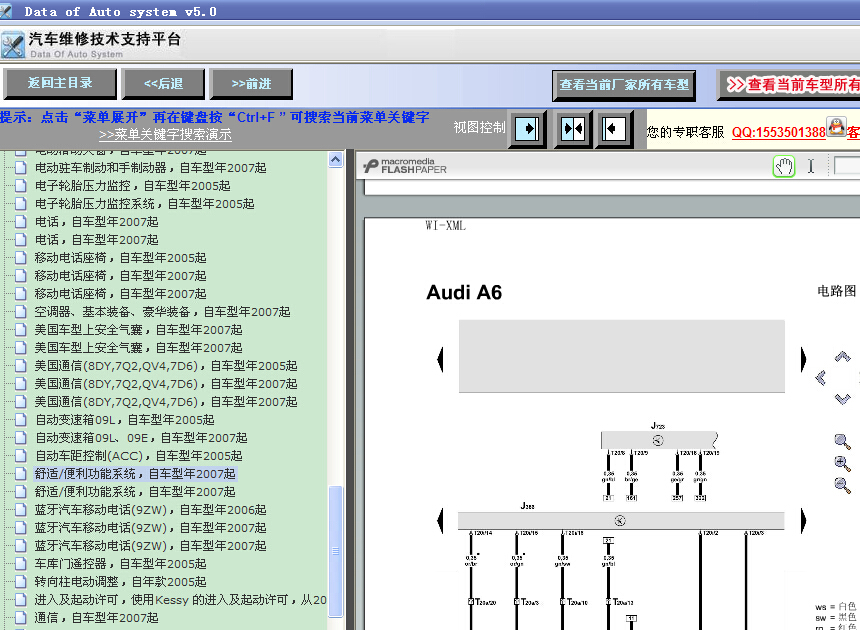Click the 返回主目录 button

[x=60, y=83]
